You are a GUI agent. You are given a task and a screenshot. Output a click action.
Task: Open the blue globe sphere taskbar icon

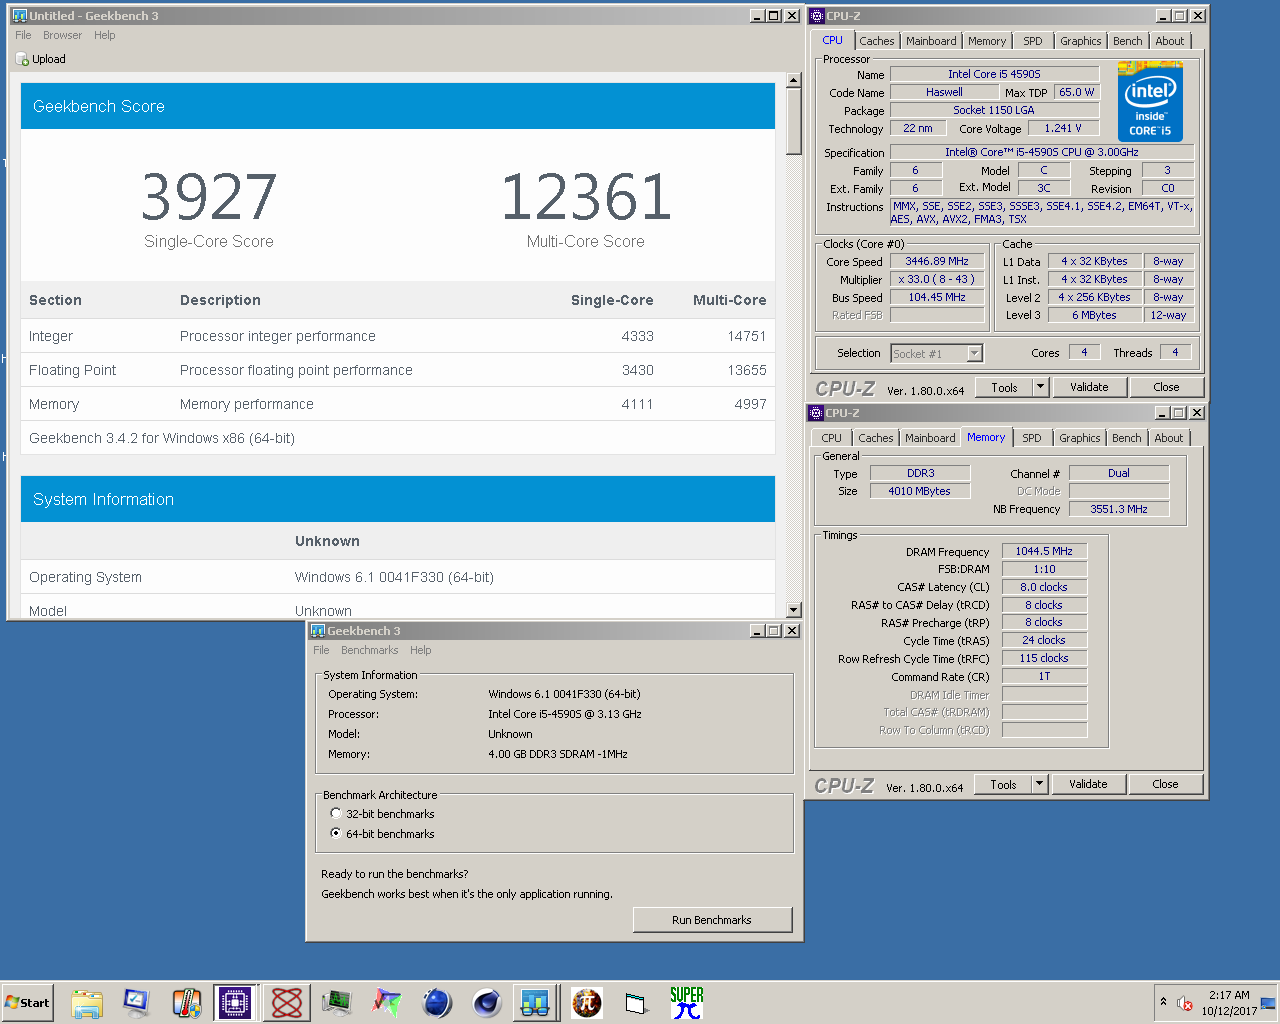(436, 1003)
